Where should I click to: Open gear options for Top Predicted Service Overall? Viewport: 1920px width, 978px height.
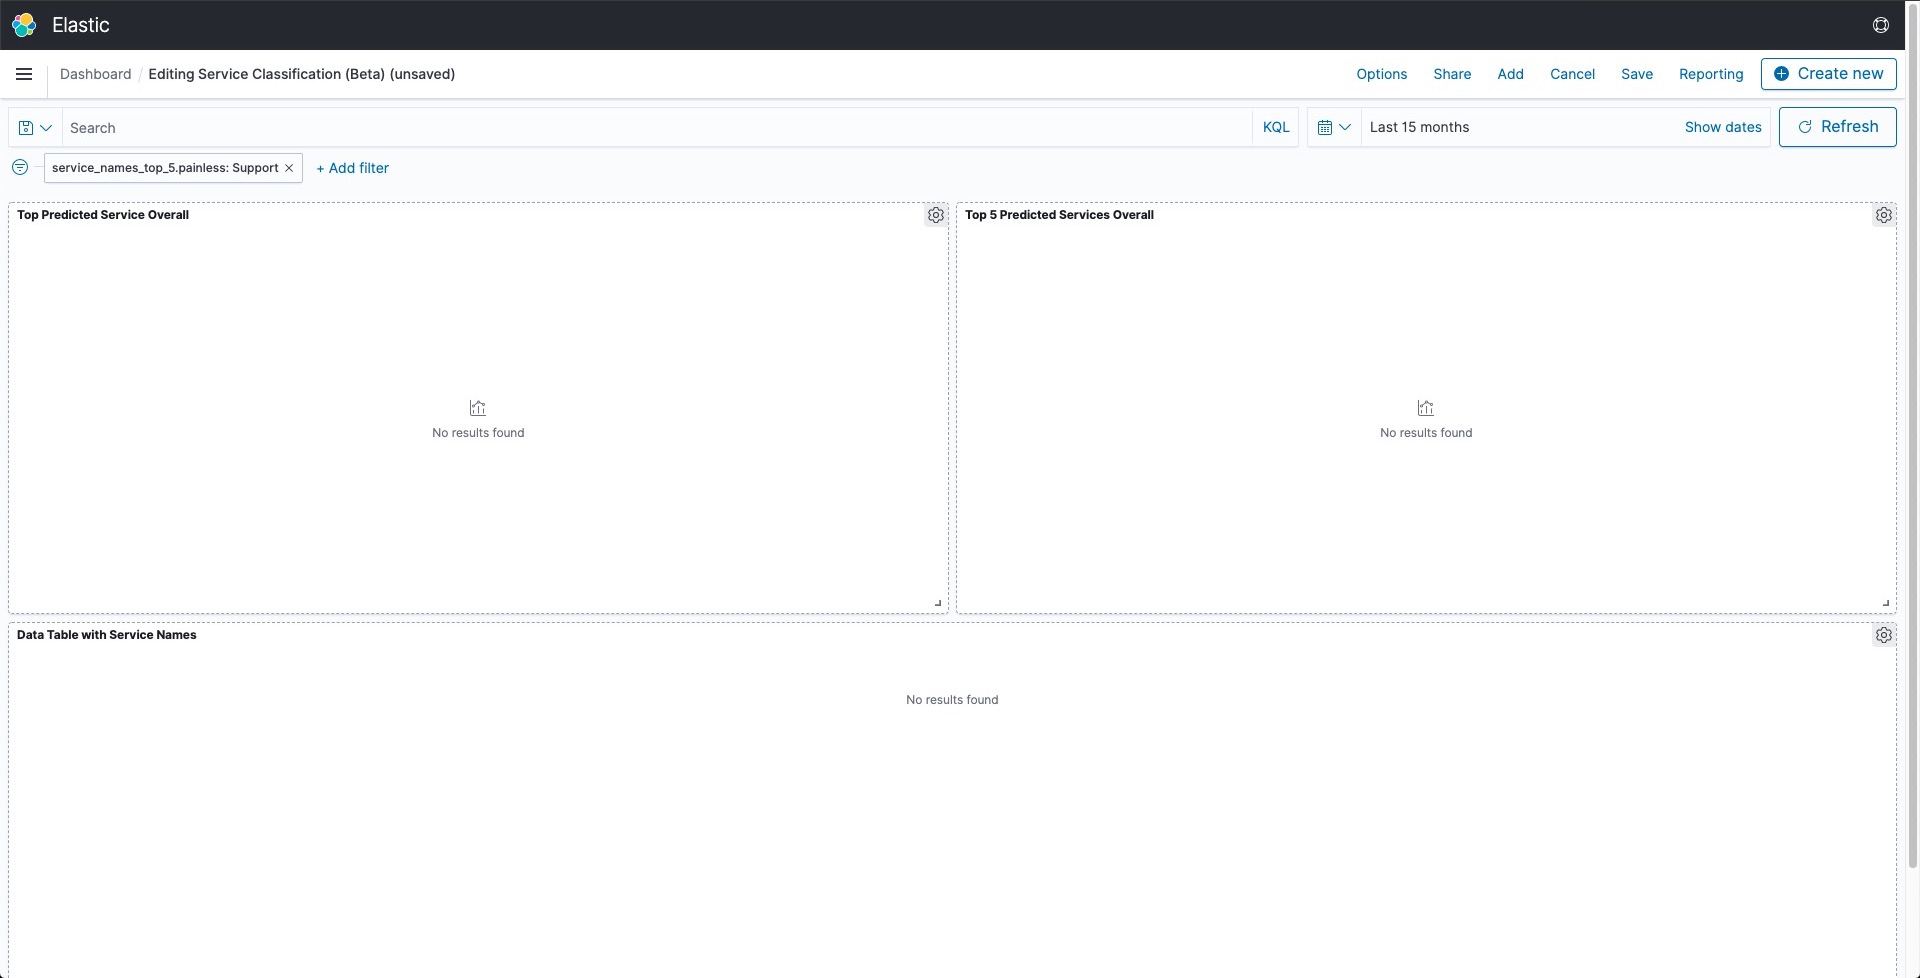pyautogui.click(x=936, y=215)
